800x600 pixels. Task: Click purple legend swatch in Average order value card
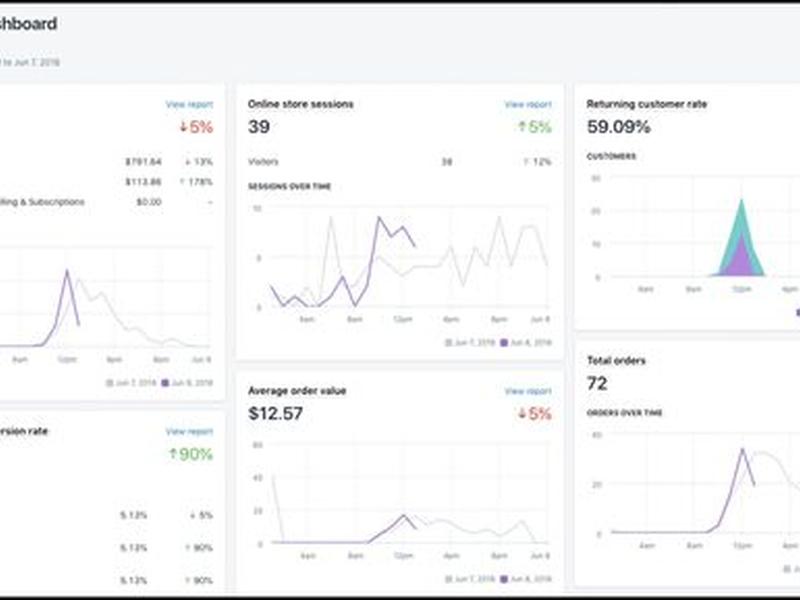[x=504, y=579]
